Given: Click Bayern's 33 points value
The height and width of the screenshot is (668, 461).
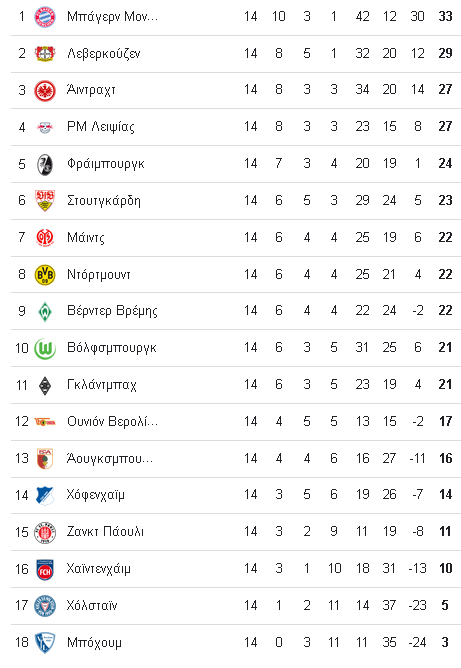Looking at the screenshot, I should point(445,16).
